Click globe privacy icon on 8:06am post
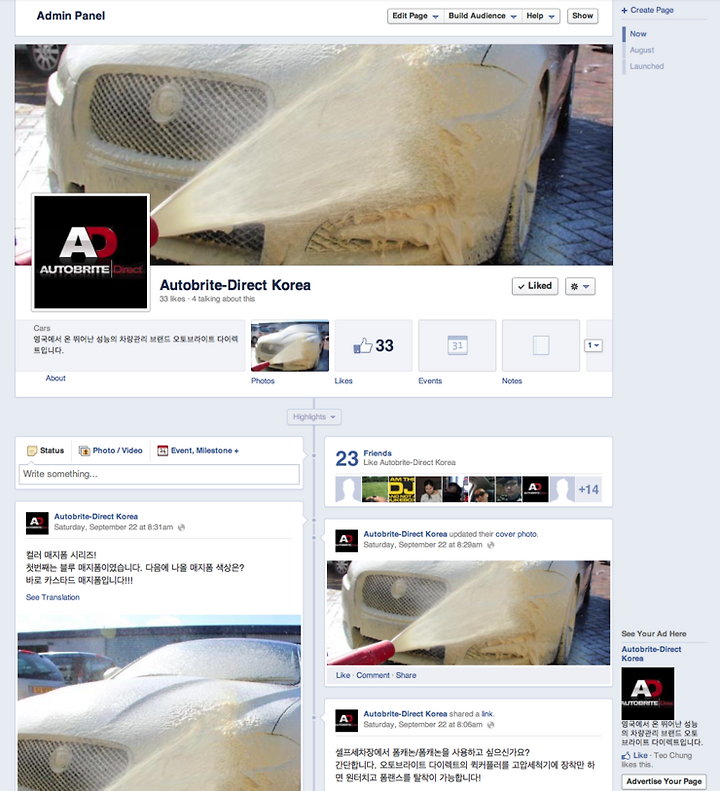Viewport: 720px width, 791px height. [x=491, y=724]
